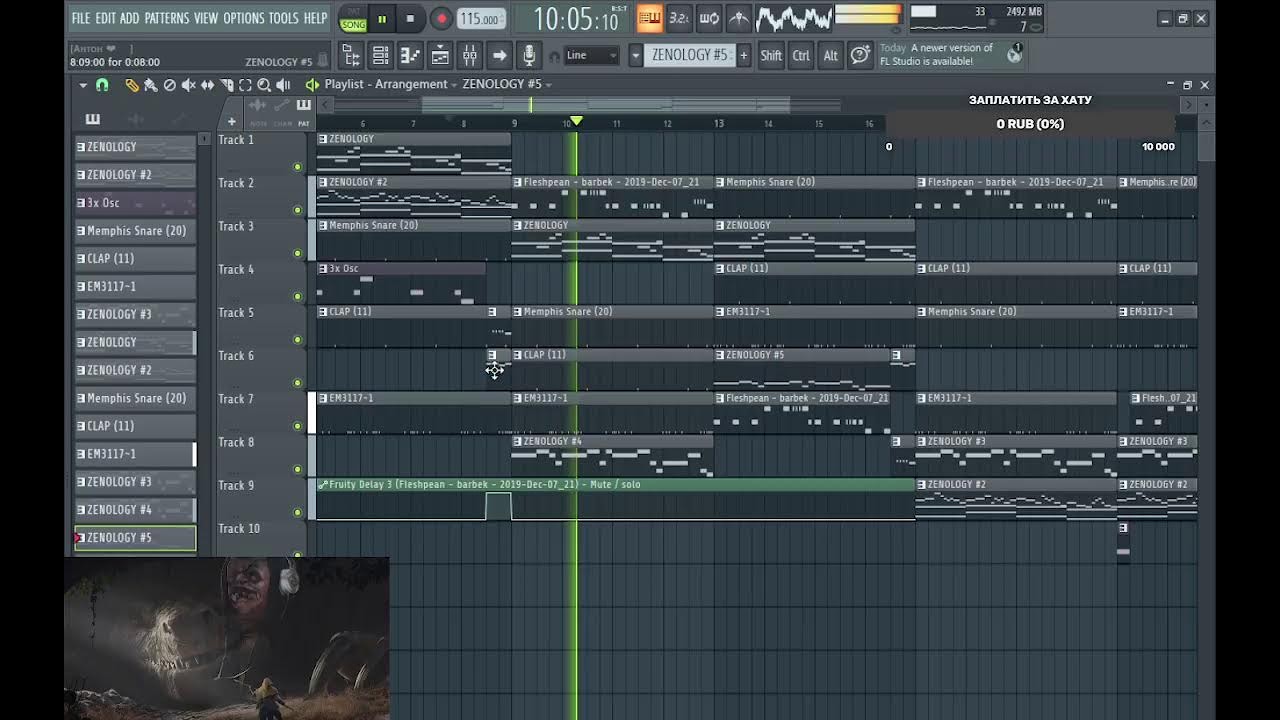The height and width of the screenshot is (720, 1280).
Task: Click the Shift modifier button
Action: (771, 55)
